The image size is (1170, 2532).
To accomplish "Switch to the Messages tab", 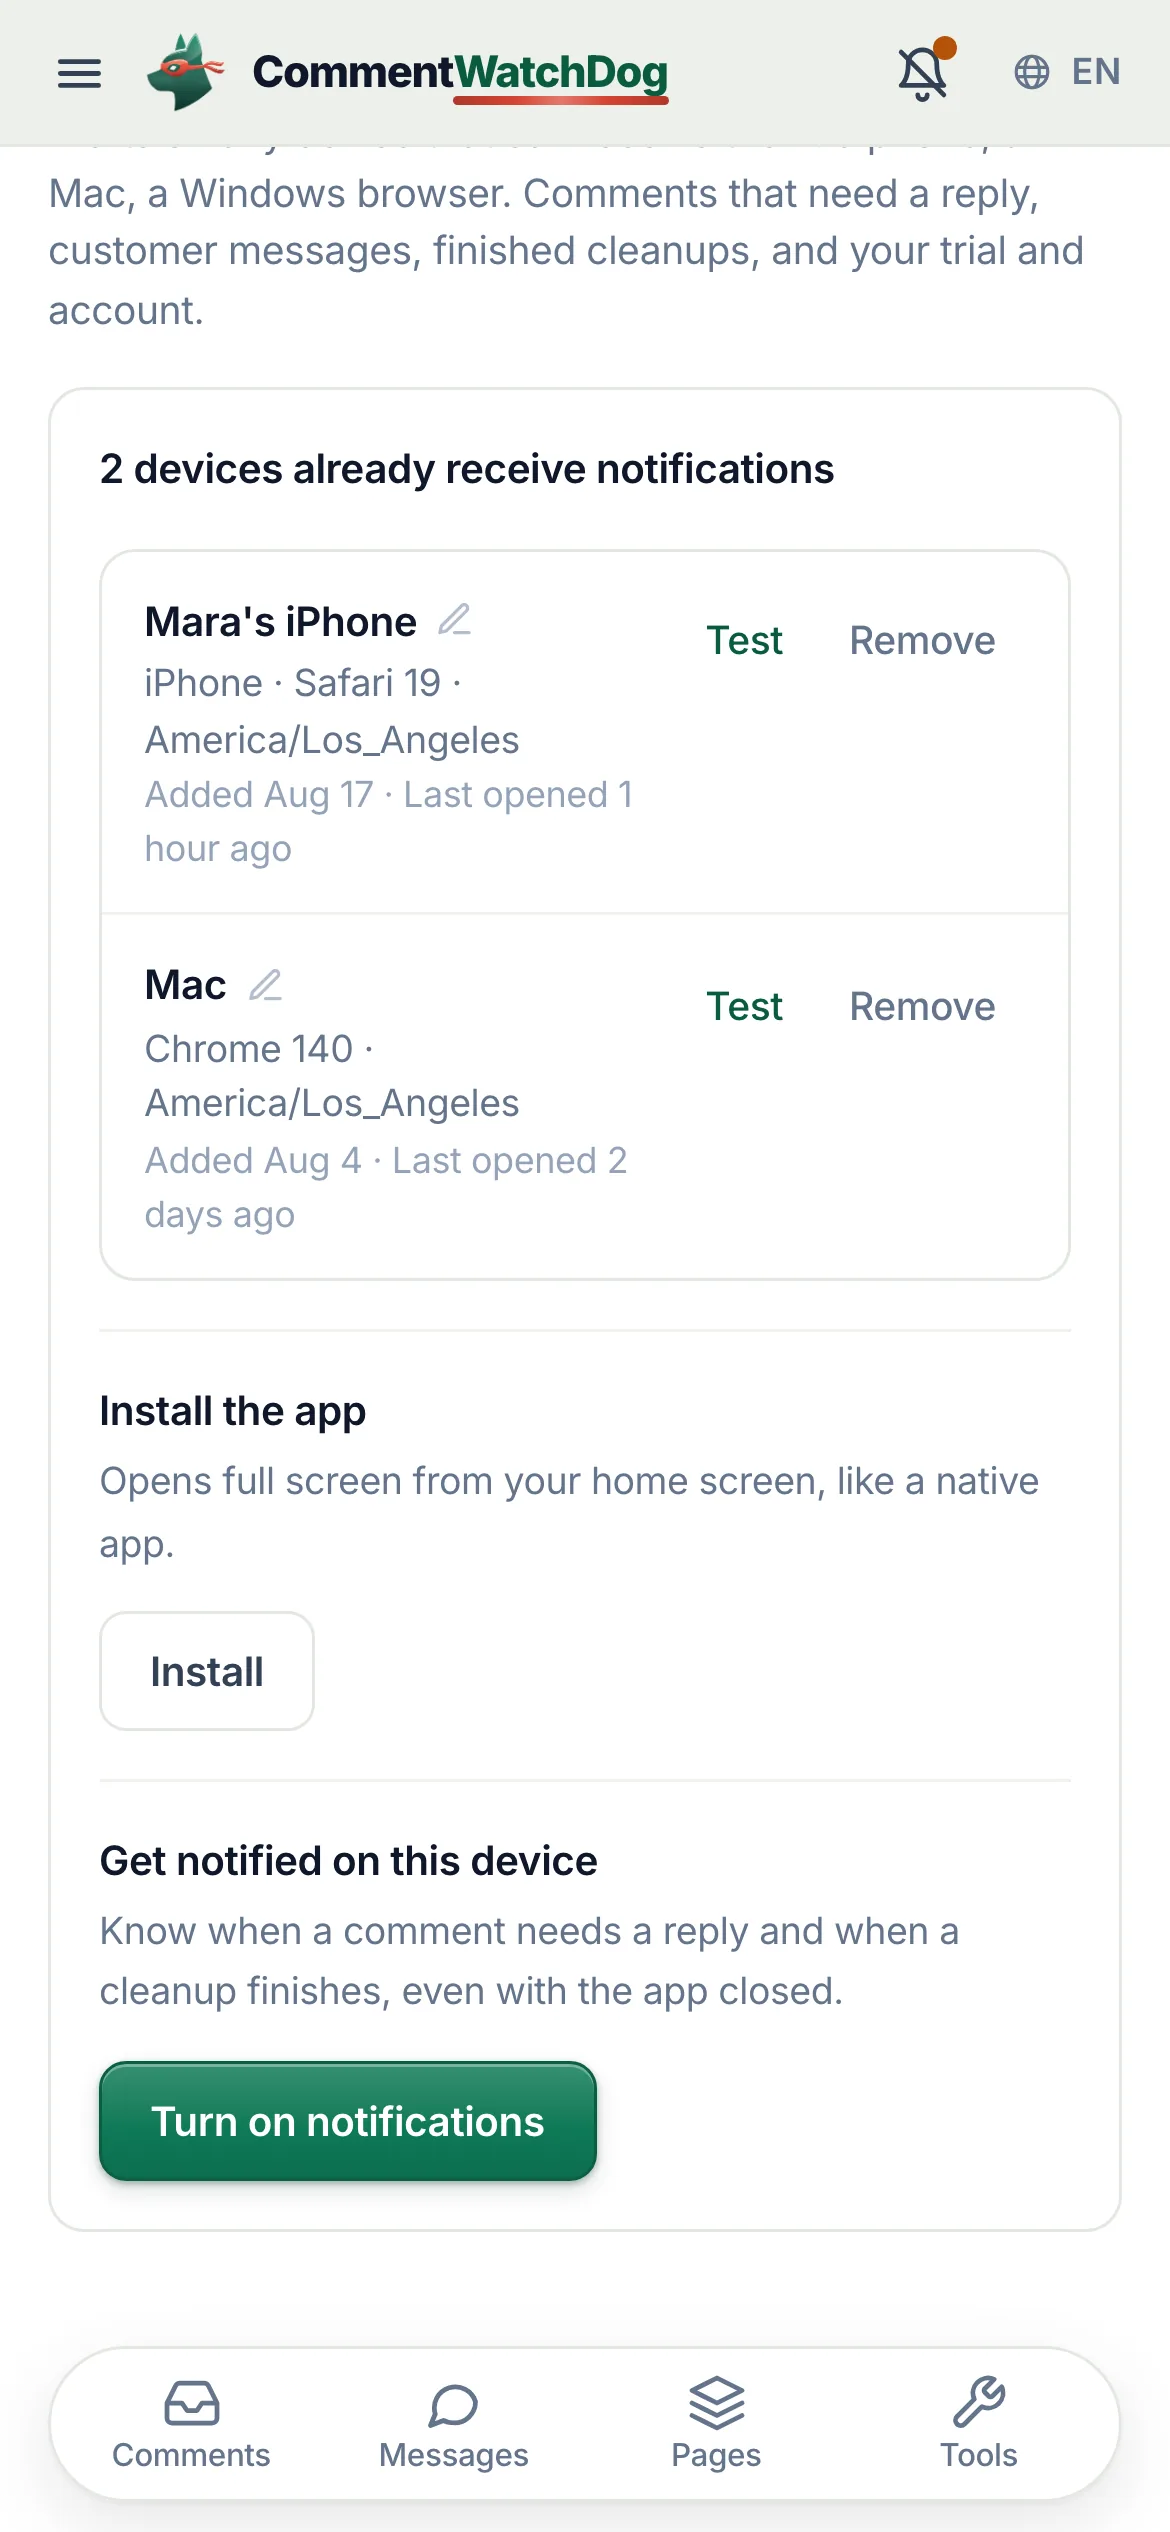I will (454, 2424).
